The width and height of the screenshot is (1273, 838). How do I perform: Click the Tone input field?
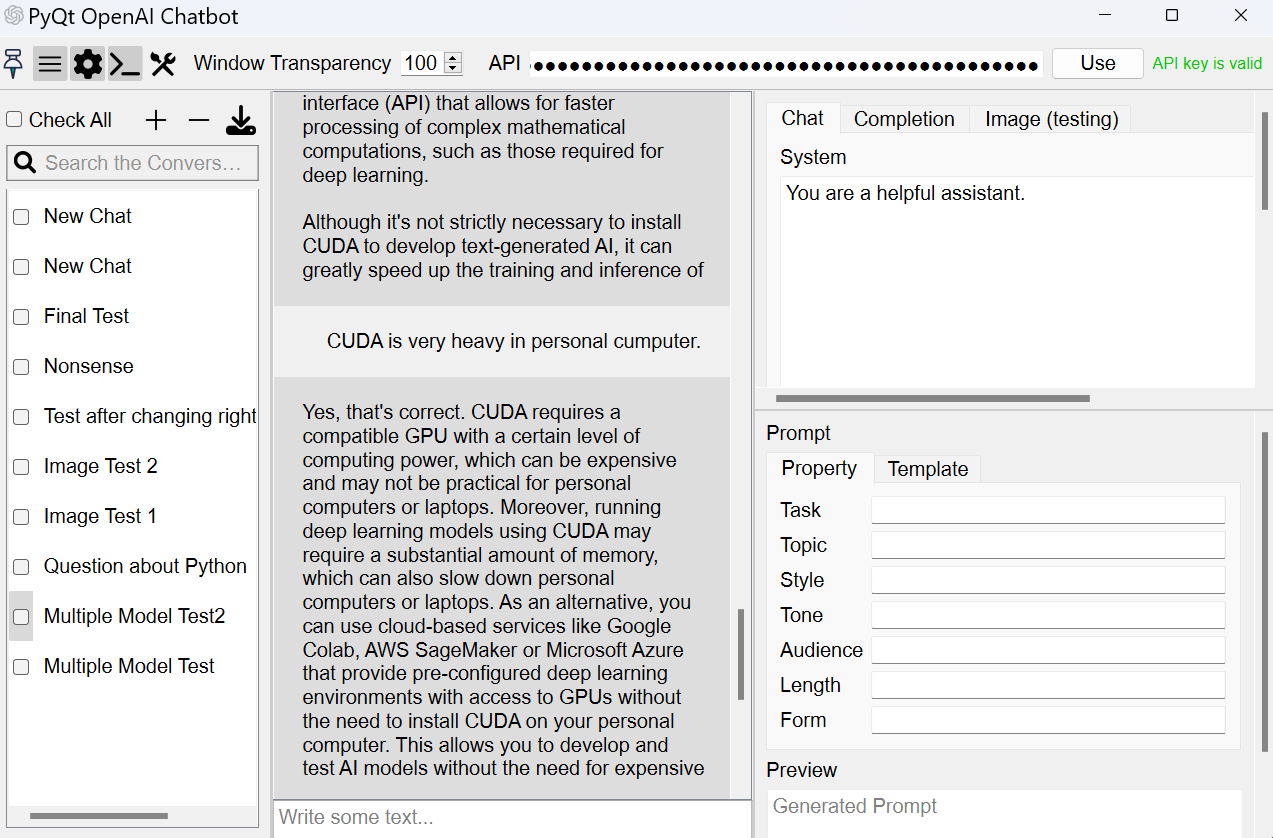[x=1048, y=615]
